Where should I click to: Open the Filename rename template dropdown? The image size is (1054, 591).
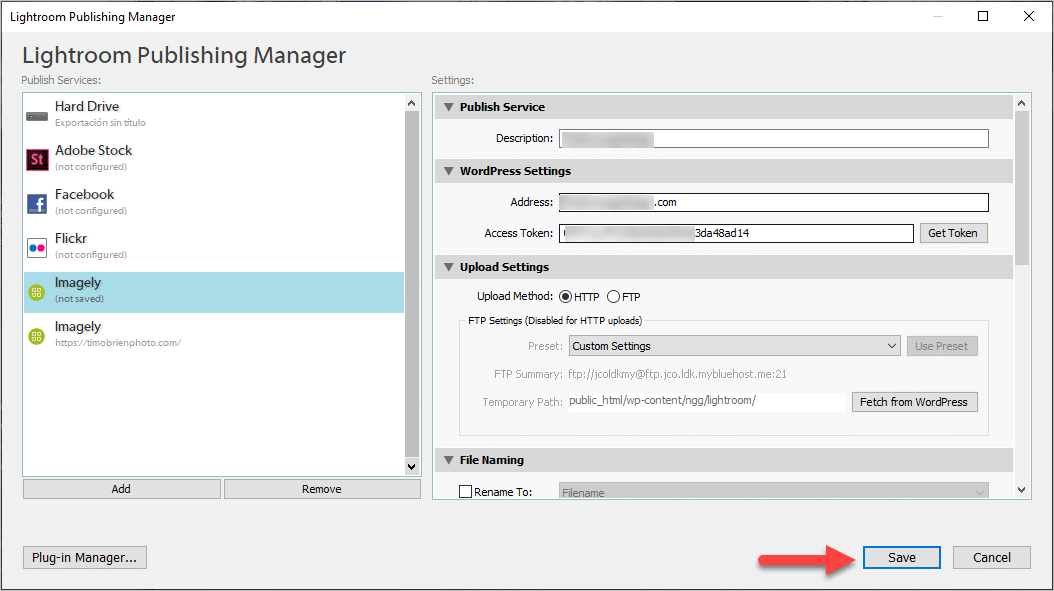coord(774,492)
